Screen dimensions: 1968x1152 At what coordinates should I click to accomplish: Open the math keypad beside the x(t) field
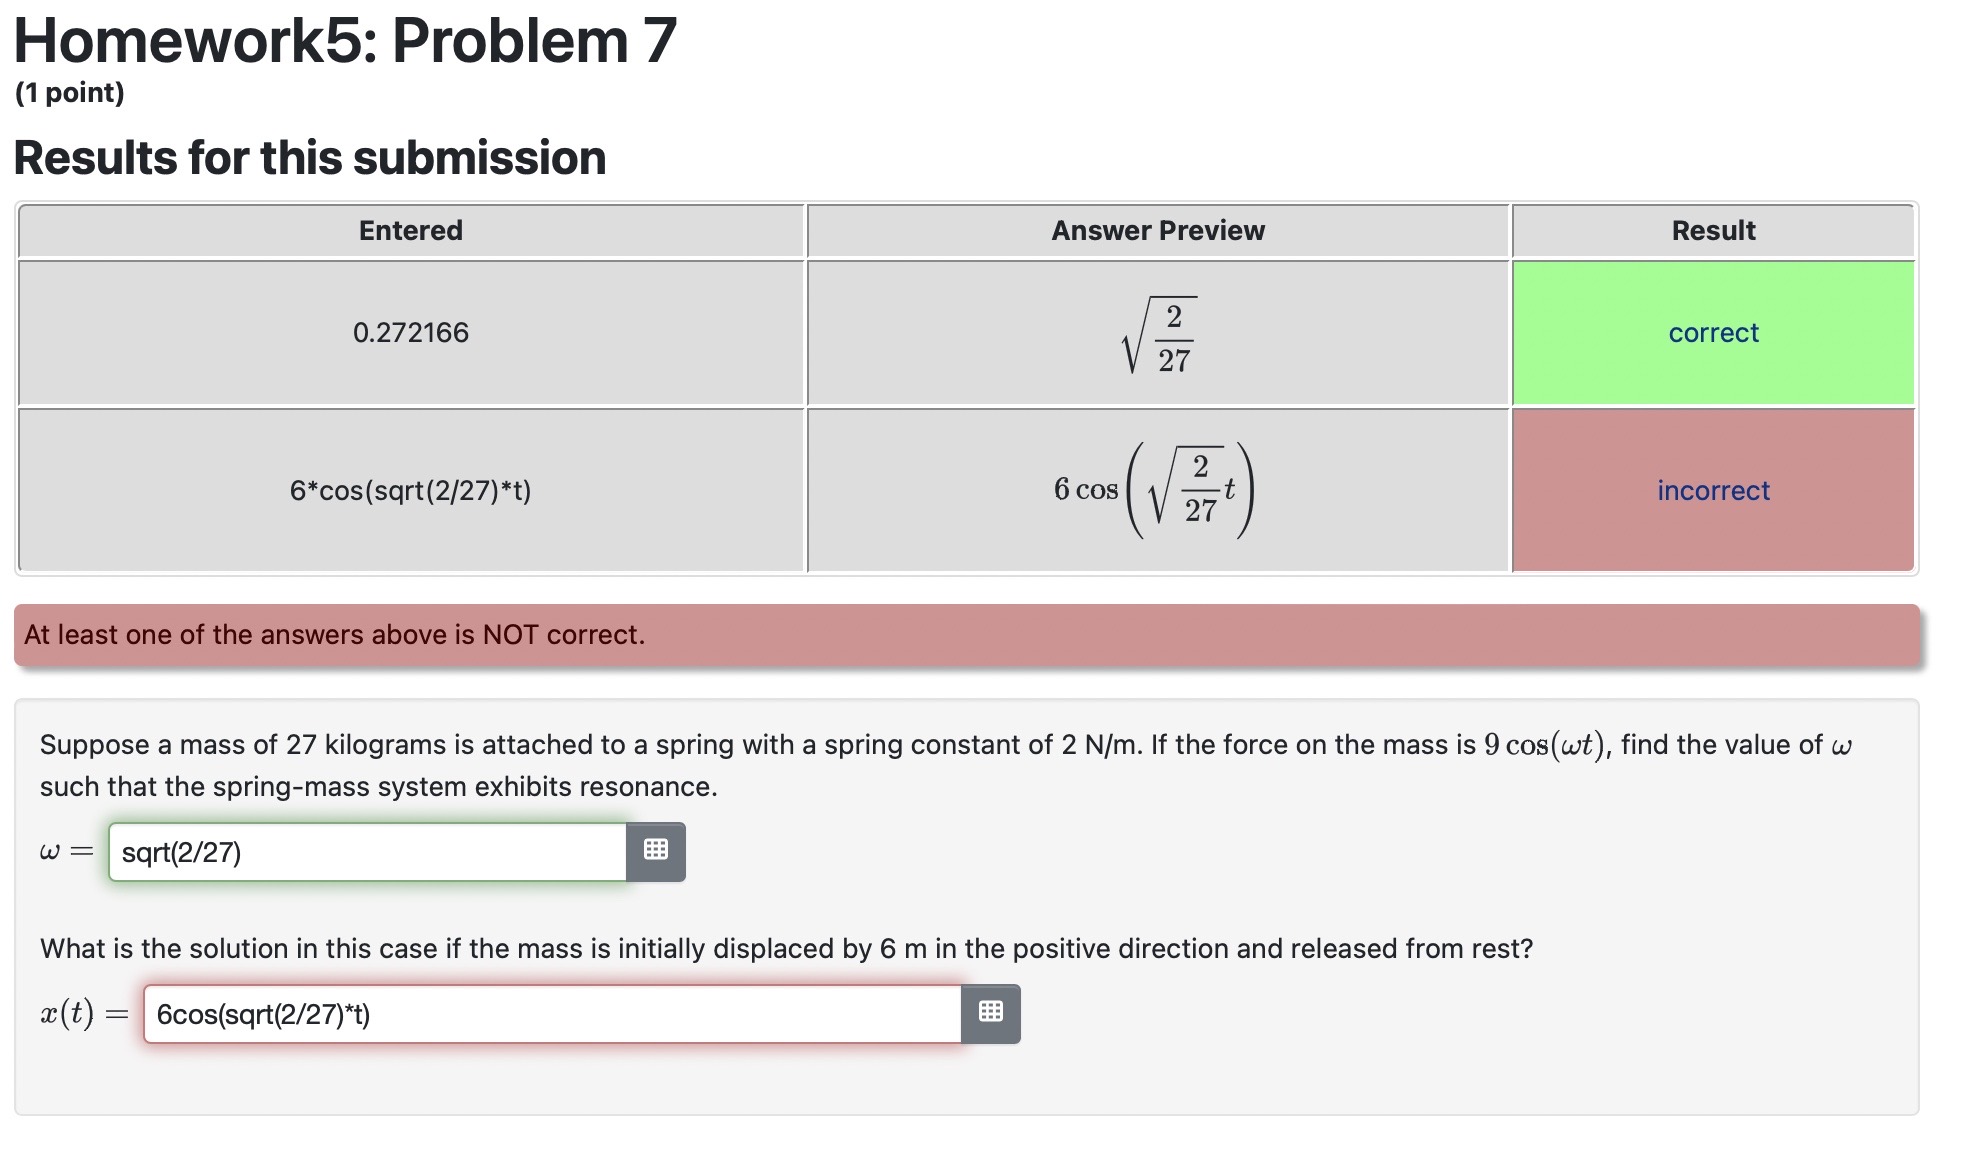click(x=991, y=1013)
